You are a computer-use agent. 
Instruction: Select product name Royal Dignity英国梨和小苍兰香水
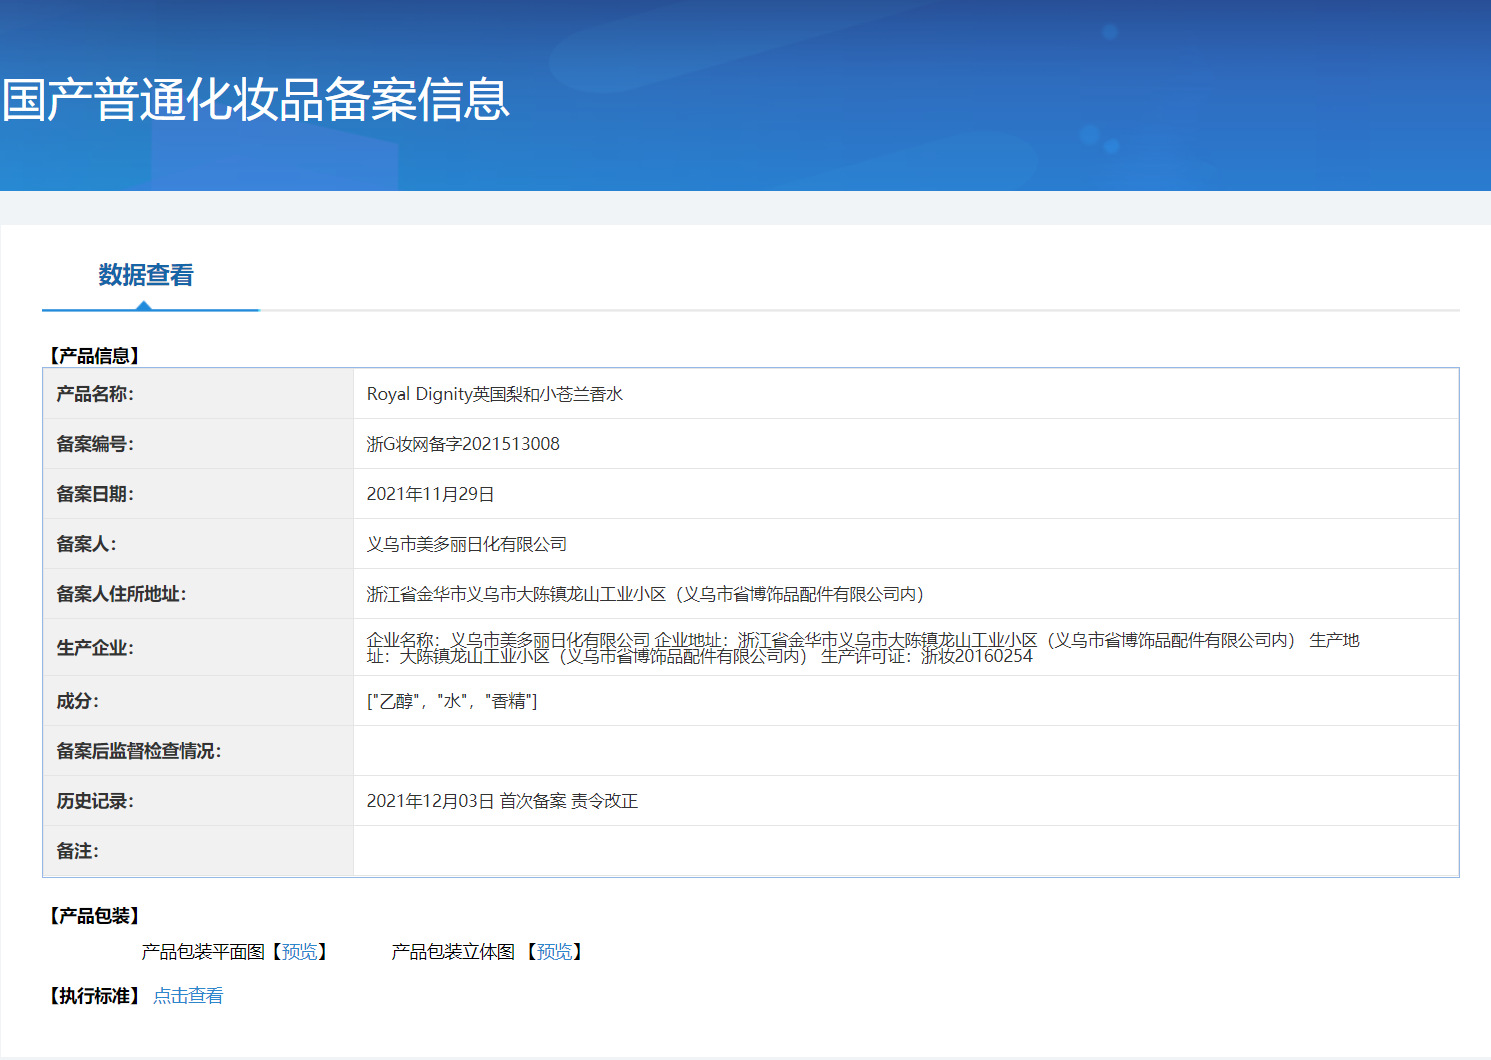(495, 394)
